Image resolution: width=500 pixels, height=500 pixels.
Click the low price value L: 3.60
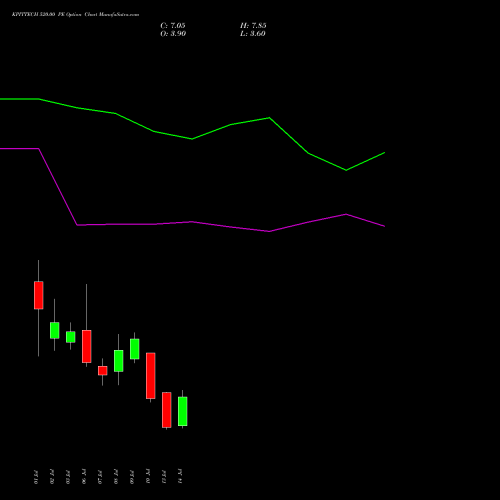[253, 34]
